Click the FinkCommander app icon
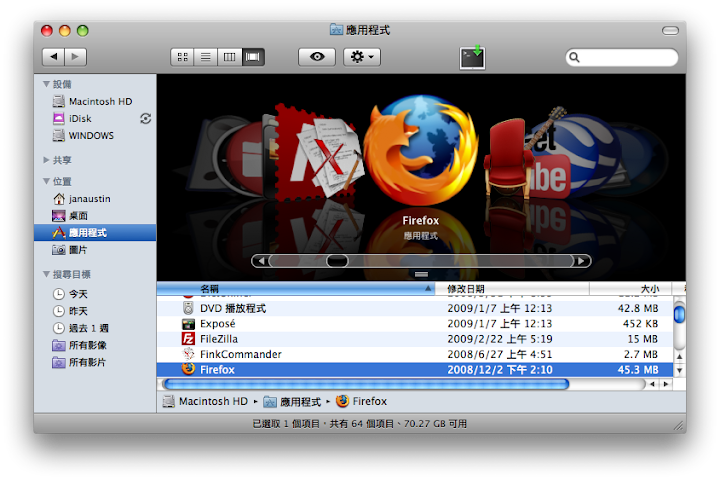Viewport: 720px width, 480px height. click(x=188, y=354)
